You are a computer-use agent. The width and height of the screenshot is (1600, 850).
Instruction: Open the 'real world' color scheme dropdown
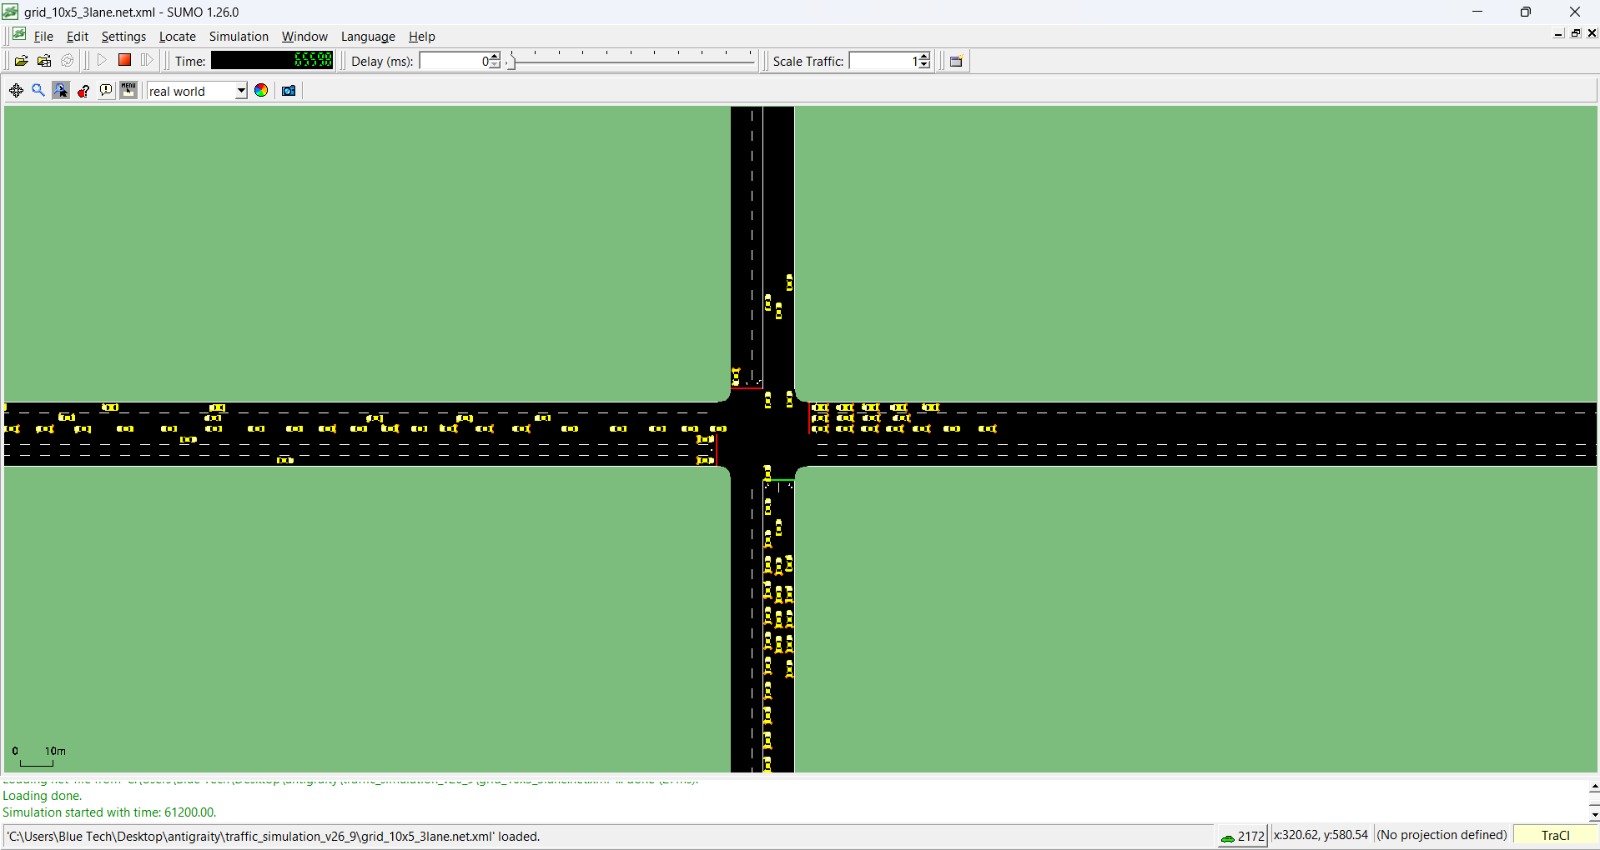point(197,91)
